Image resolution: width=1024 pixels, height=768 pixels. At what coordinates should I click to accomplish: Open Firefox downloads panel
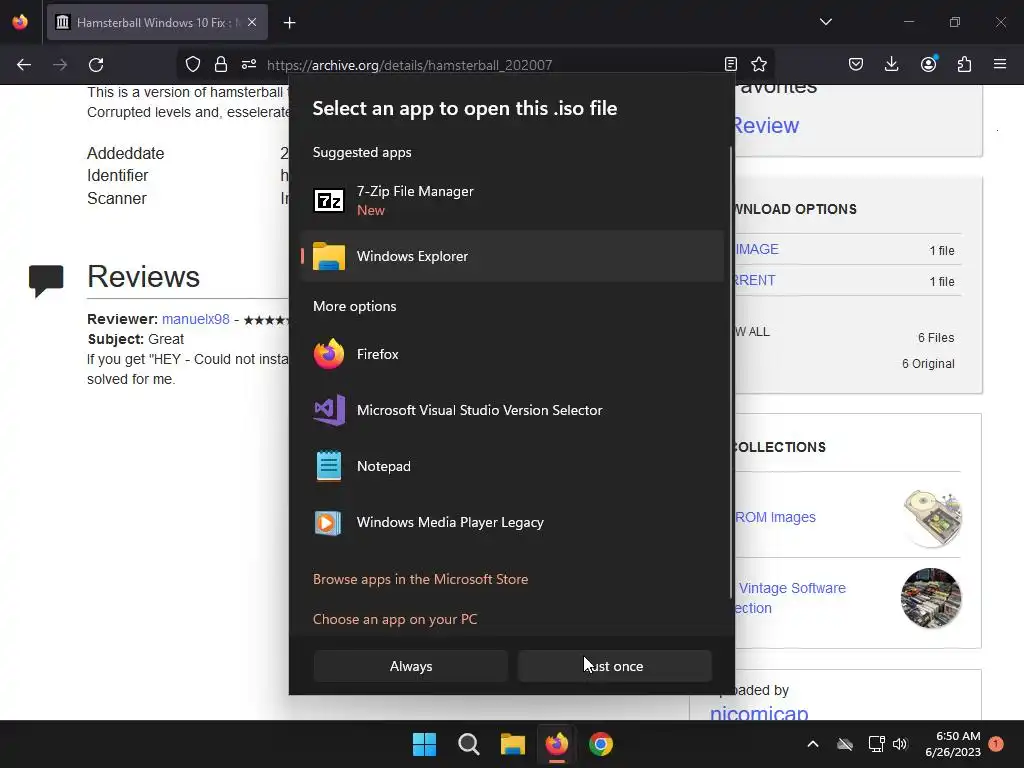(x=891, y=64)
